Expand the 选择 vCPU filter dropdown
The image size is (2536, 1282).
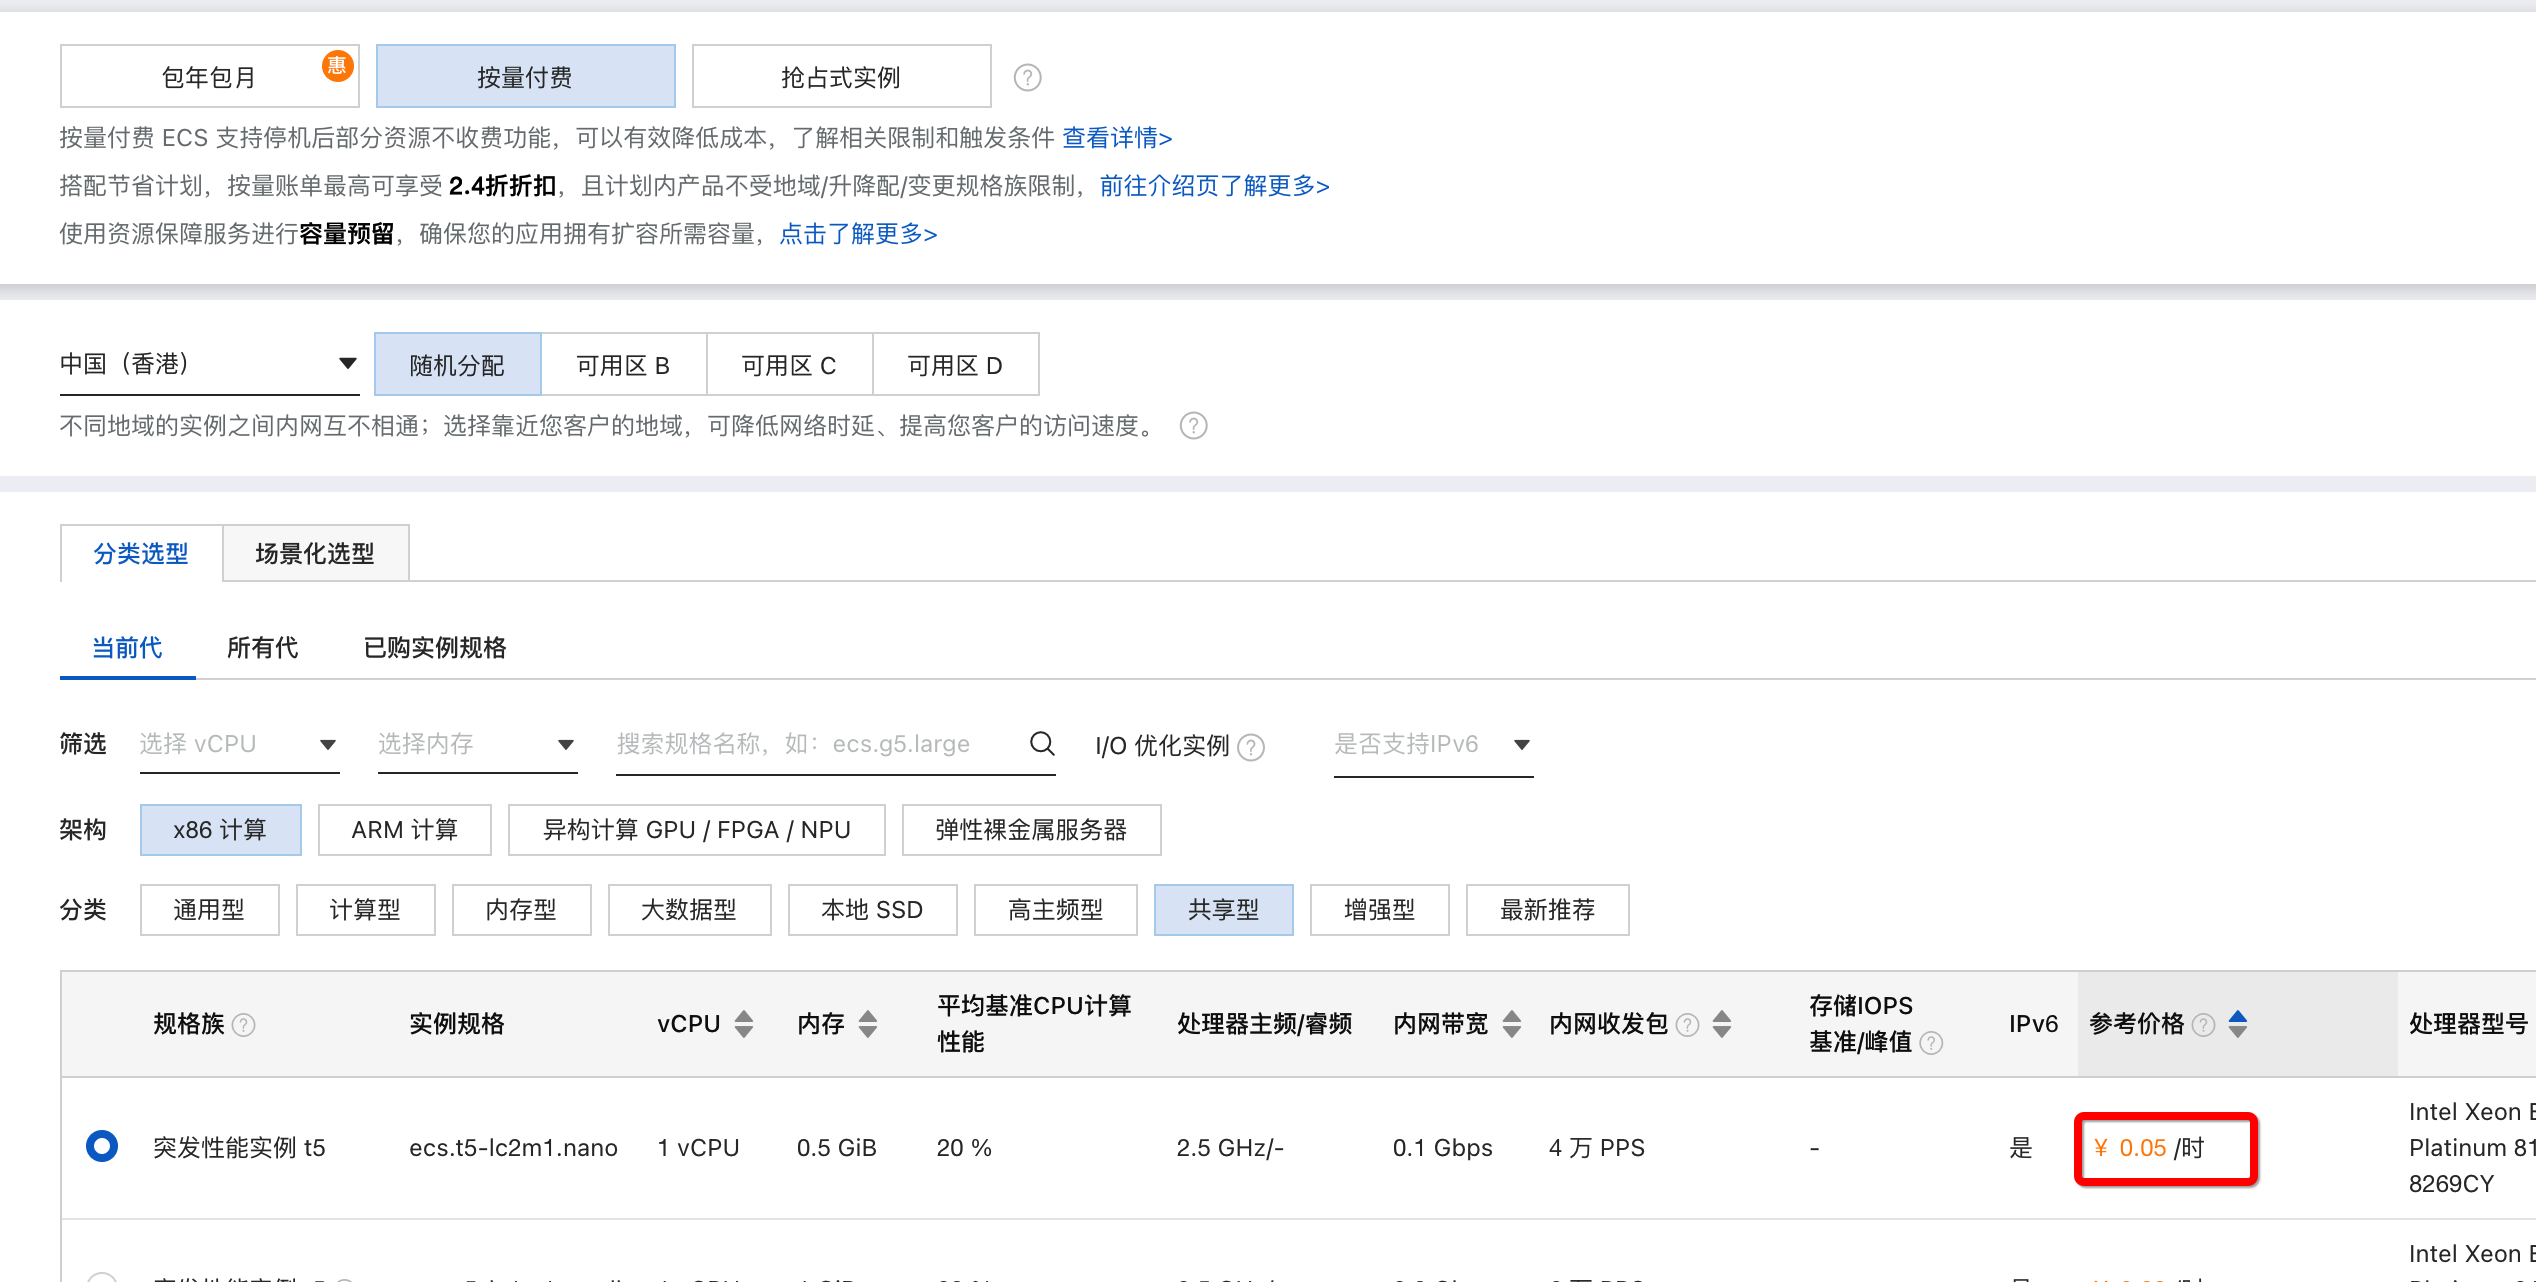(238, 744)
